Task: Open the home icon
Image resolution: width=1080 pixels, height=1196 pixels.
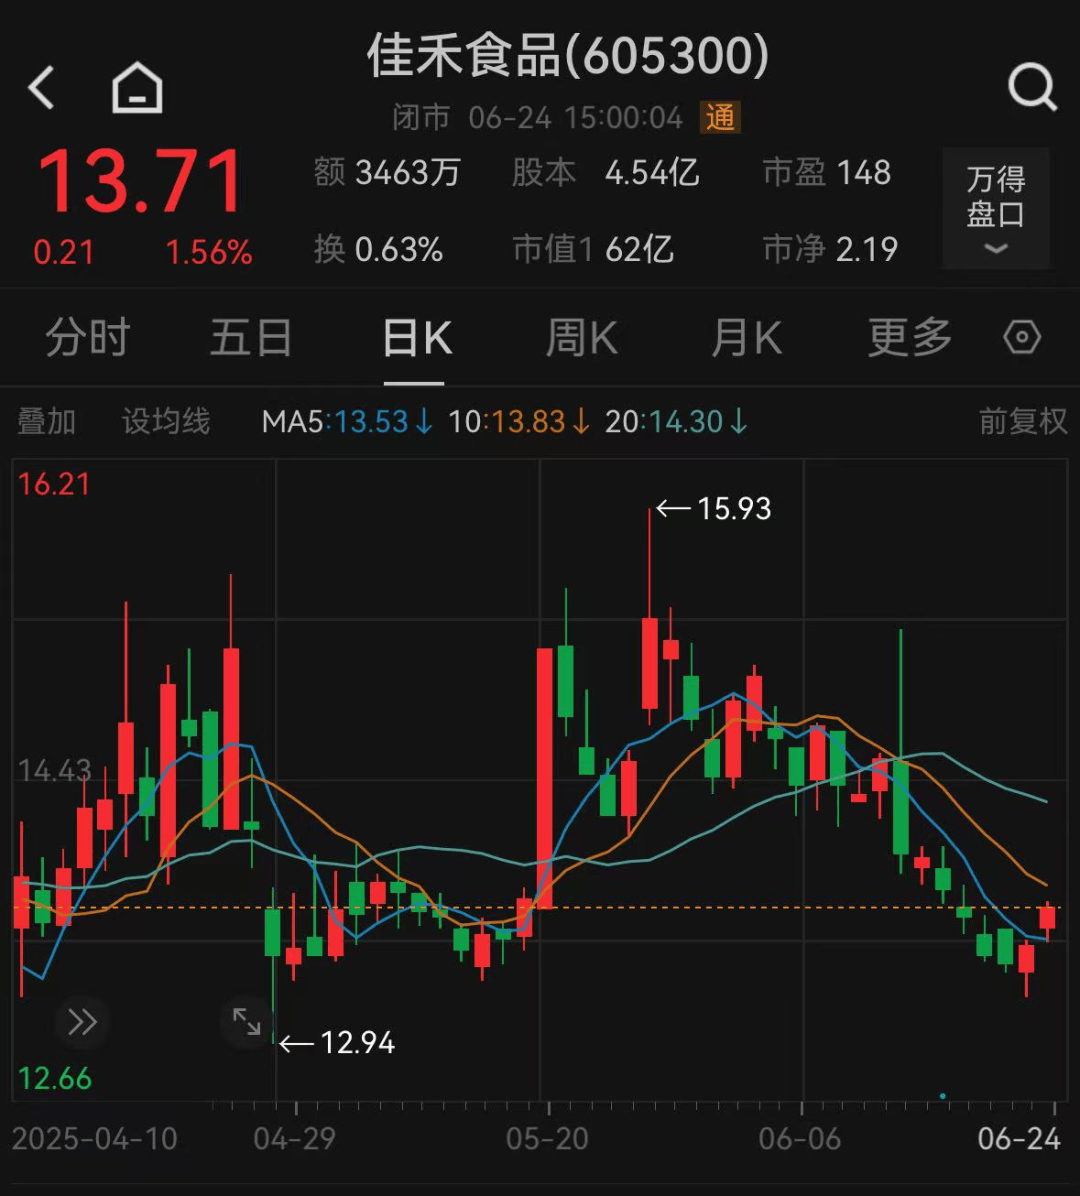Action: [x=137, y=87]
